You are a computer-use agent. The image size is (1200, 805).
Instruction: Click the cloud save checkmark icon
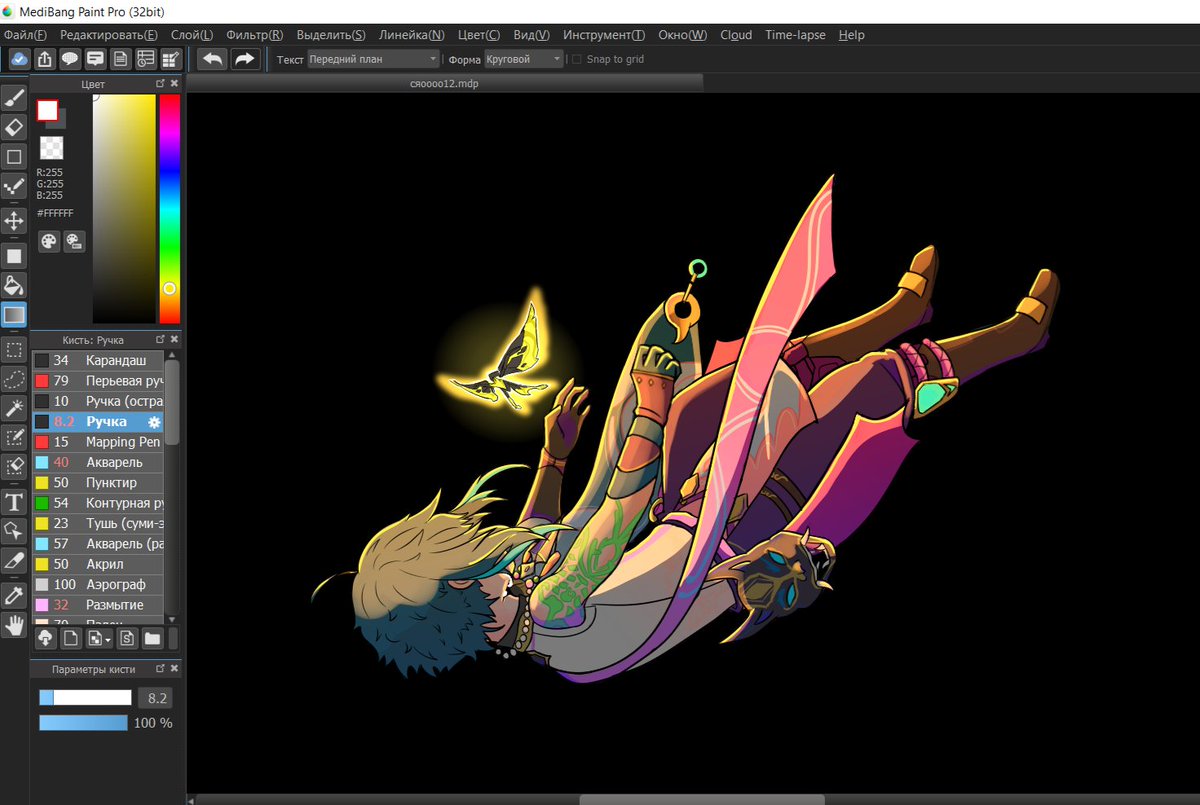(x=19, y=59)
